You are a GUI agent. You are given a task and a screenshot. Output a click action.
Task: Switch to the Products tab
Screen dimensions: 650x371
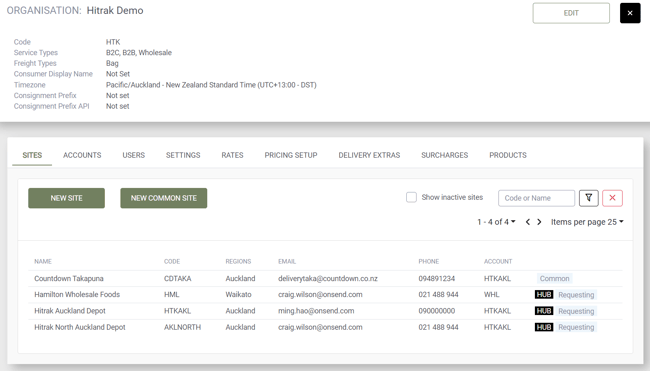click(x=508, y=155)
